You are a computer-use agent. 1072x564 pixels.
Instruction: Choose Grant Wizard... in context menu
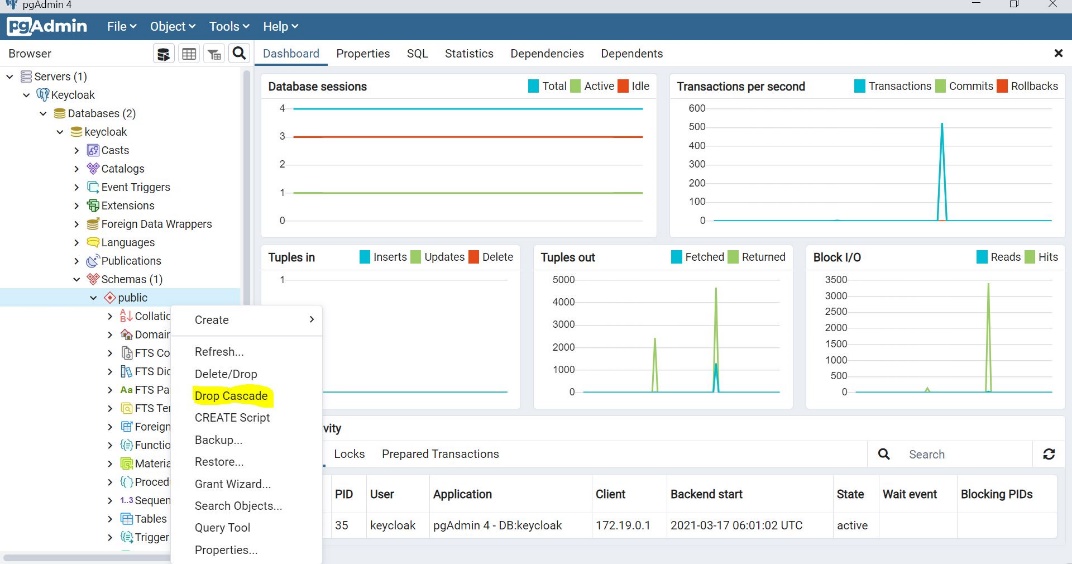[x=232, y=484]
